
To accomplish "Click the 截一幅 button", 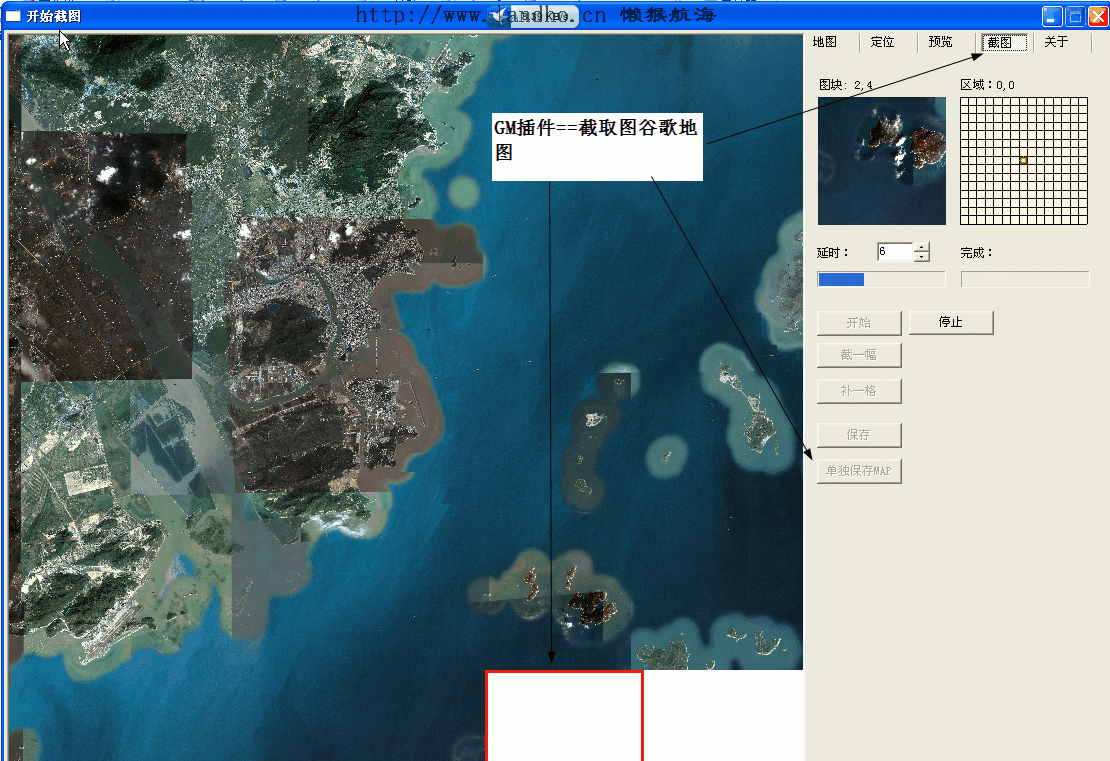I will point(859,355).
